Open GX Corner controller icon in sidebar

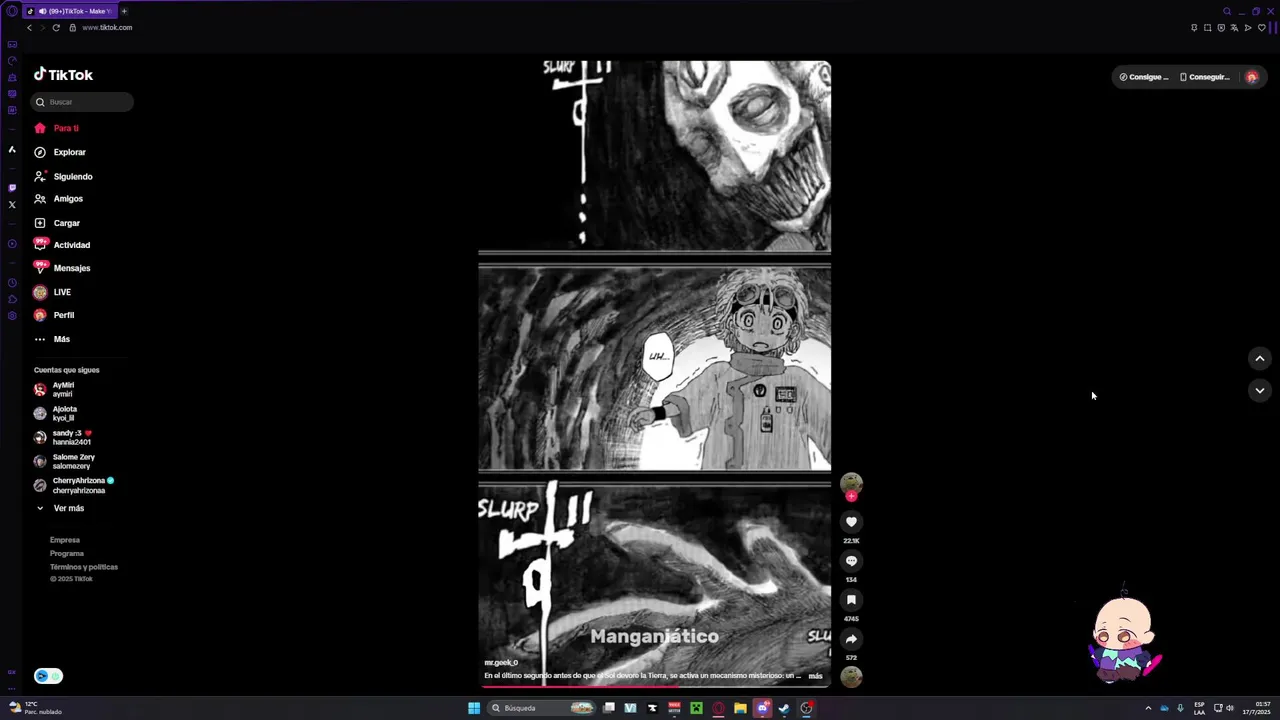click(x=12, y=44)
